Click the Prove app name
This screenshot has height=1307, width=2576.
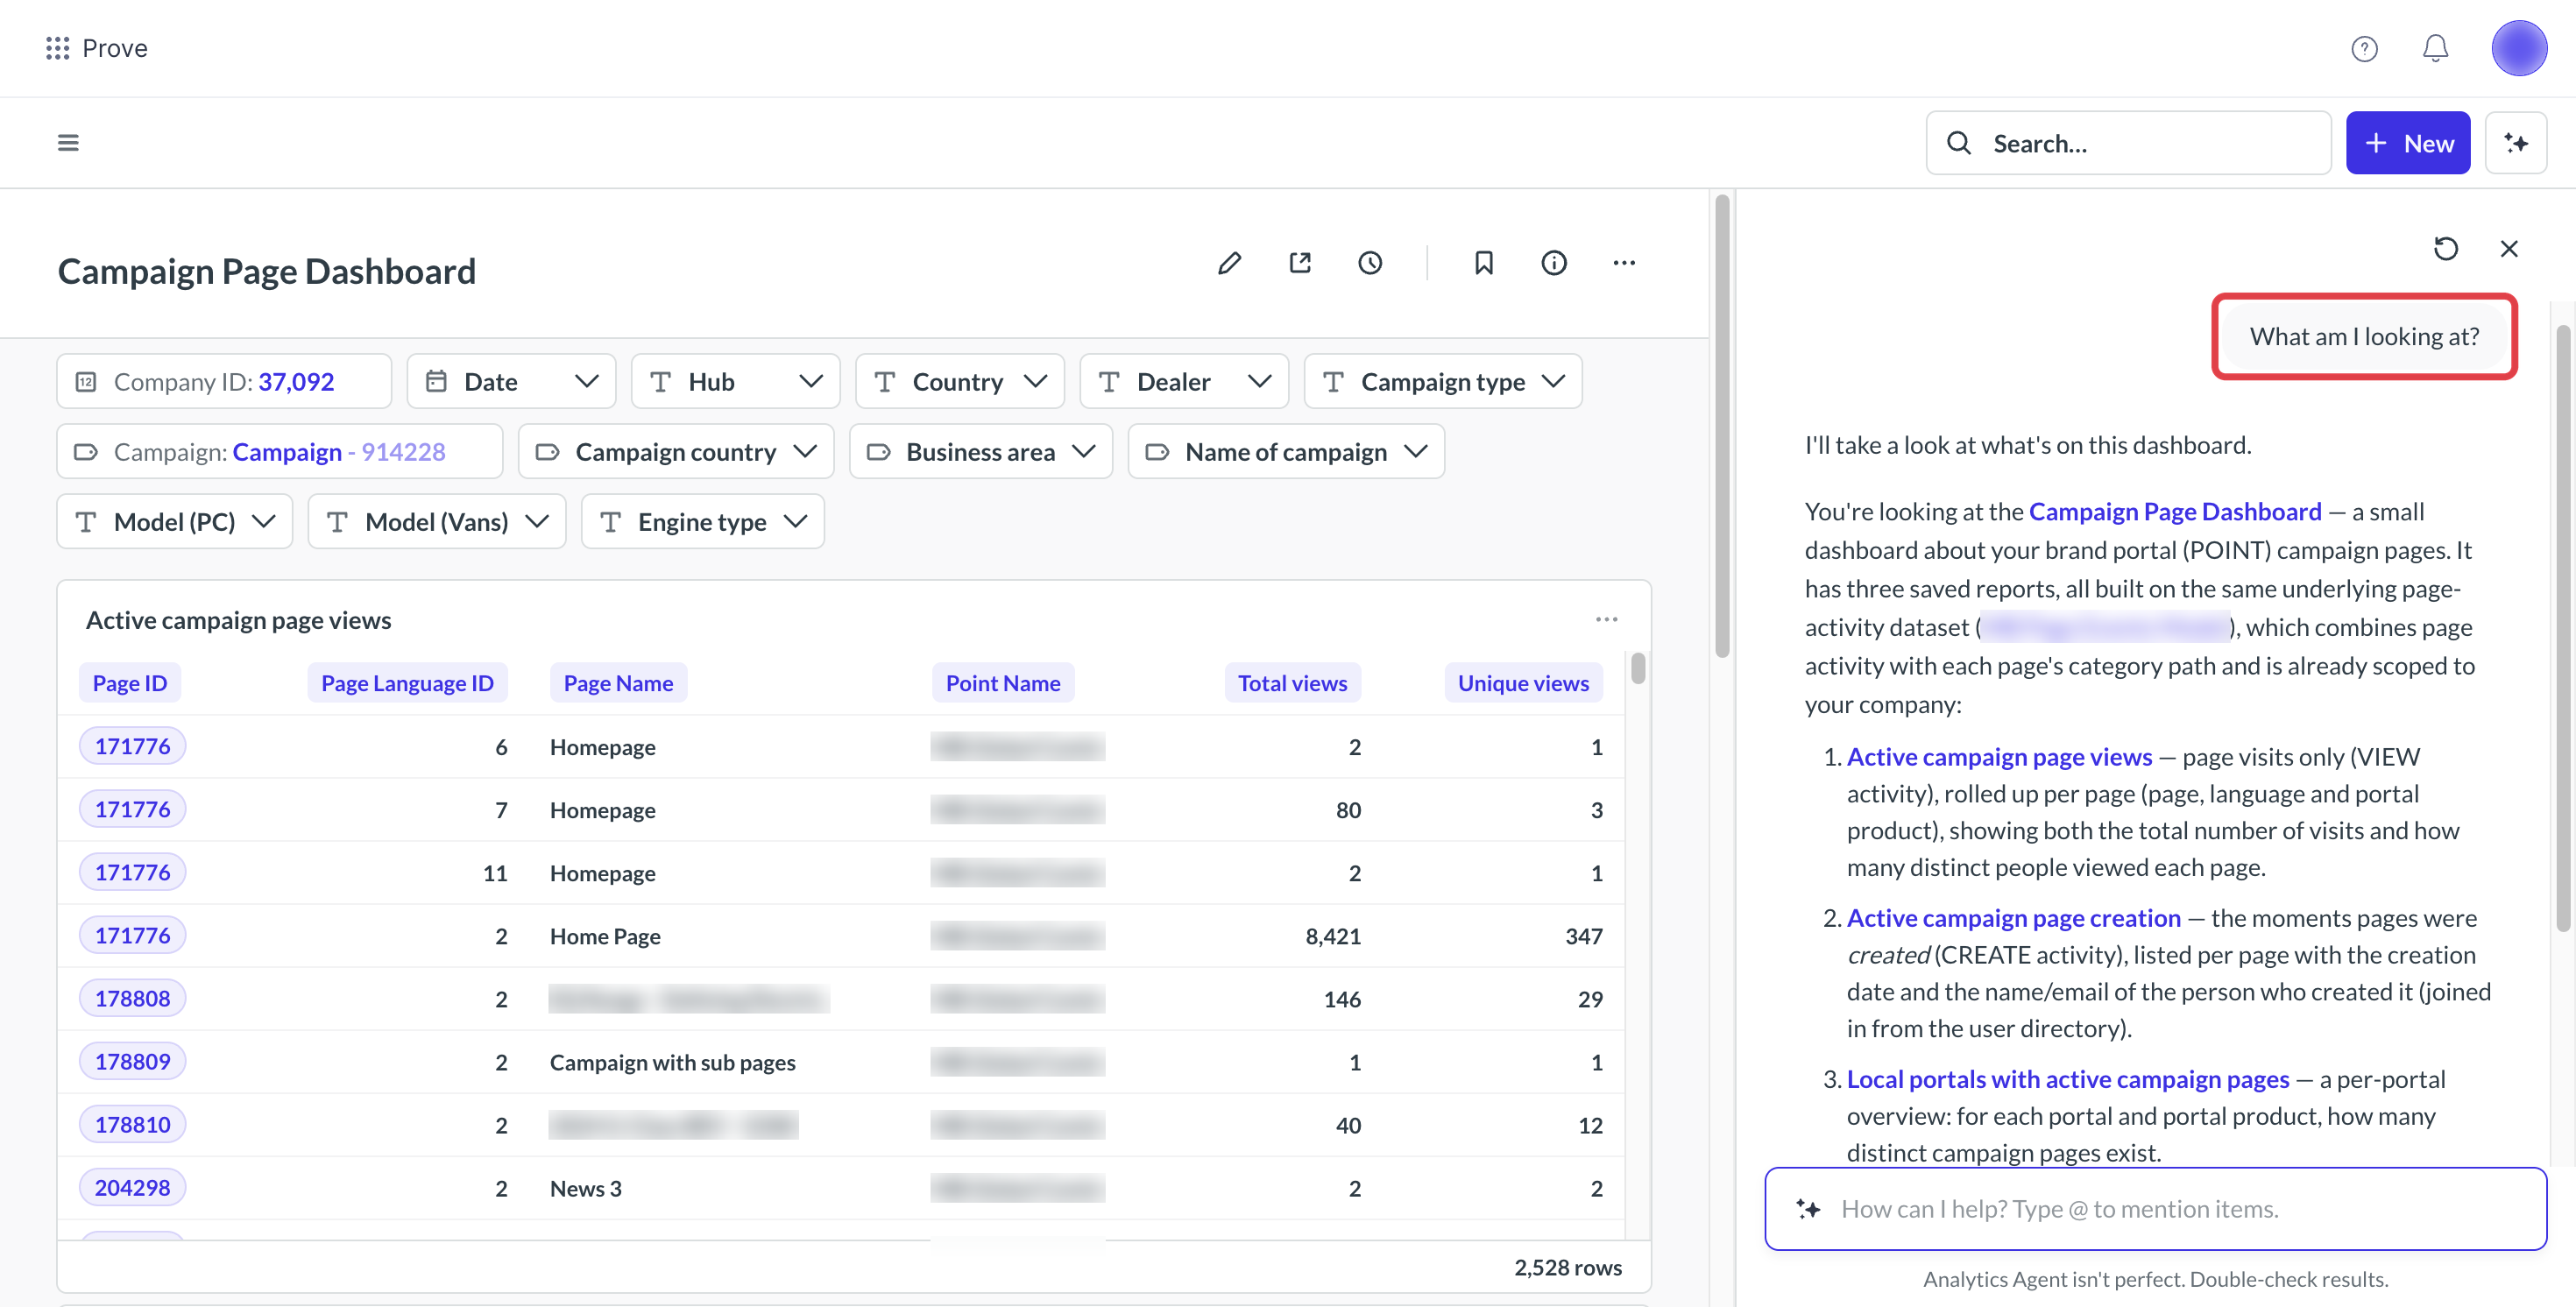(x=115, y=48)
